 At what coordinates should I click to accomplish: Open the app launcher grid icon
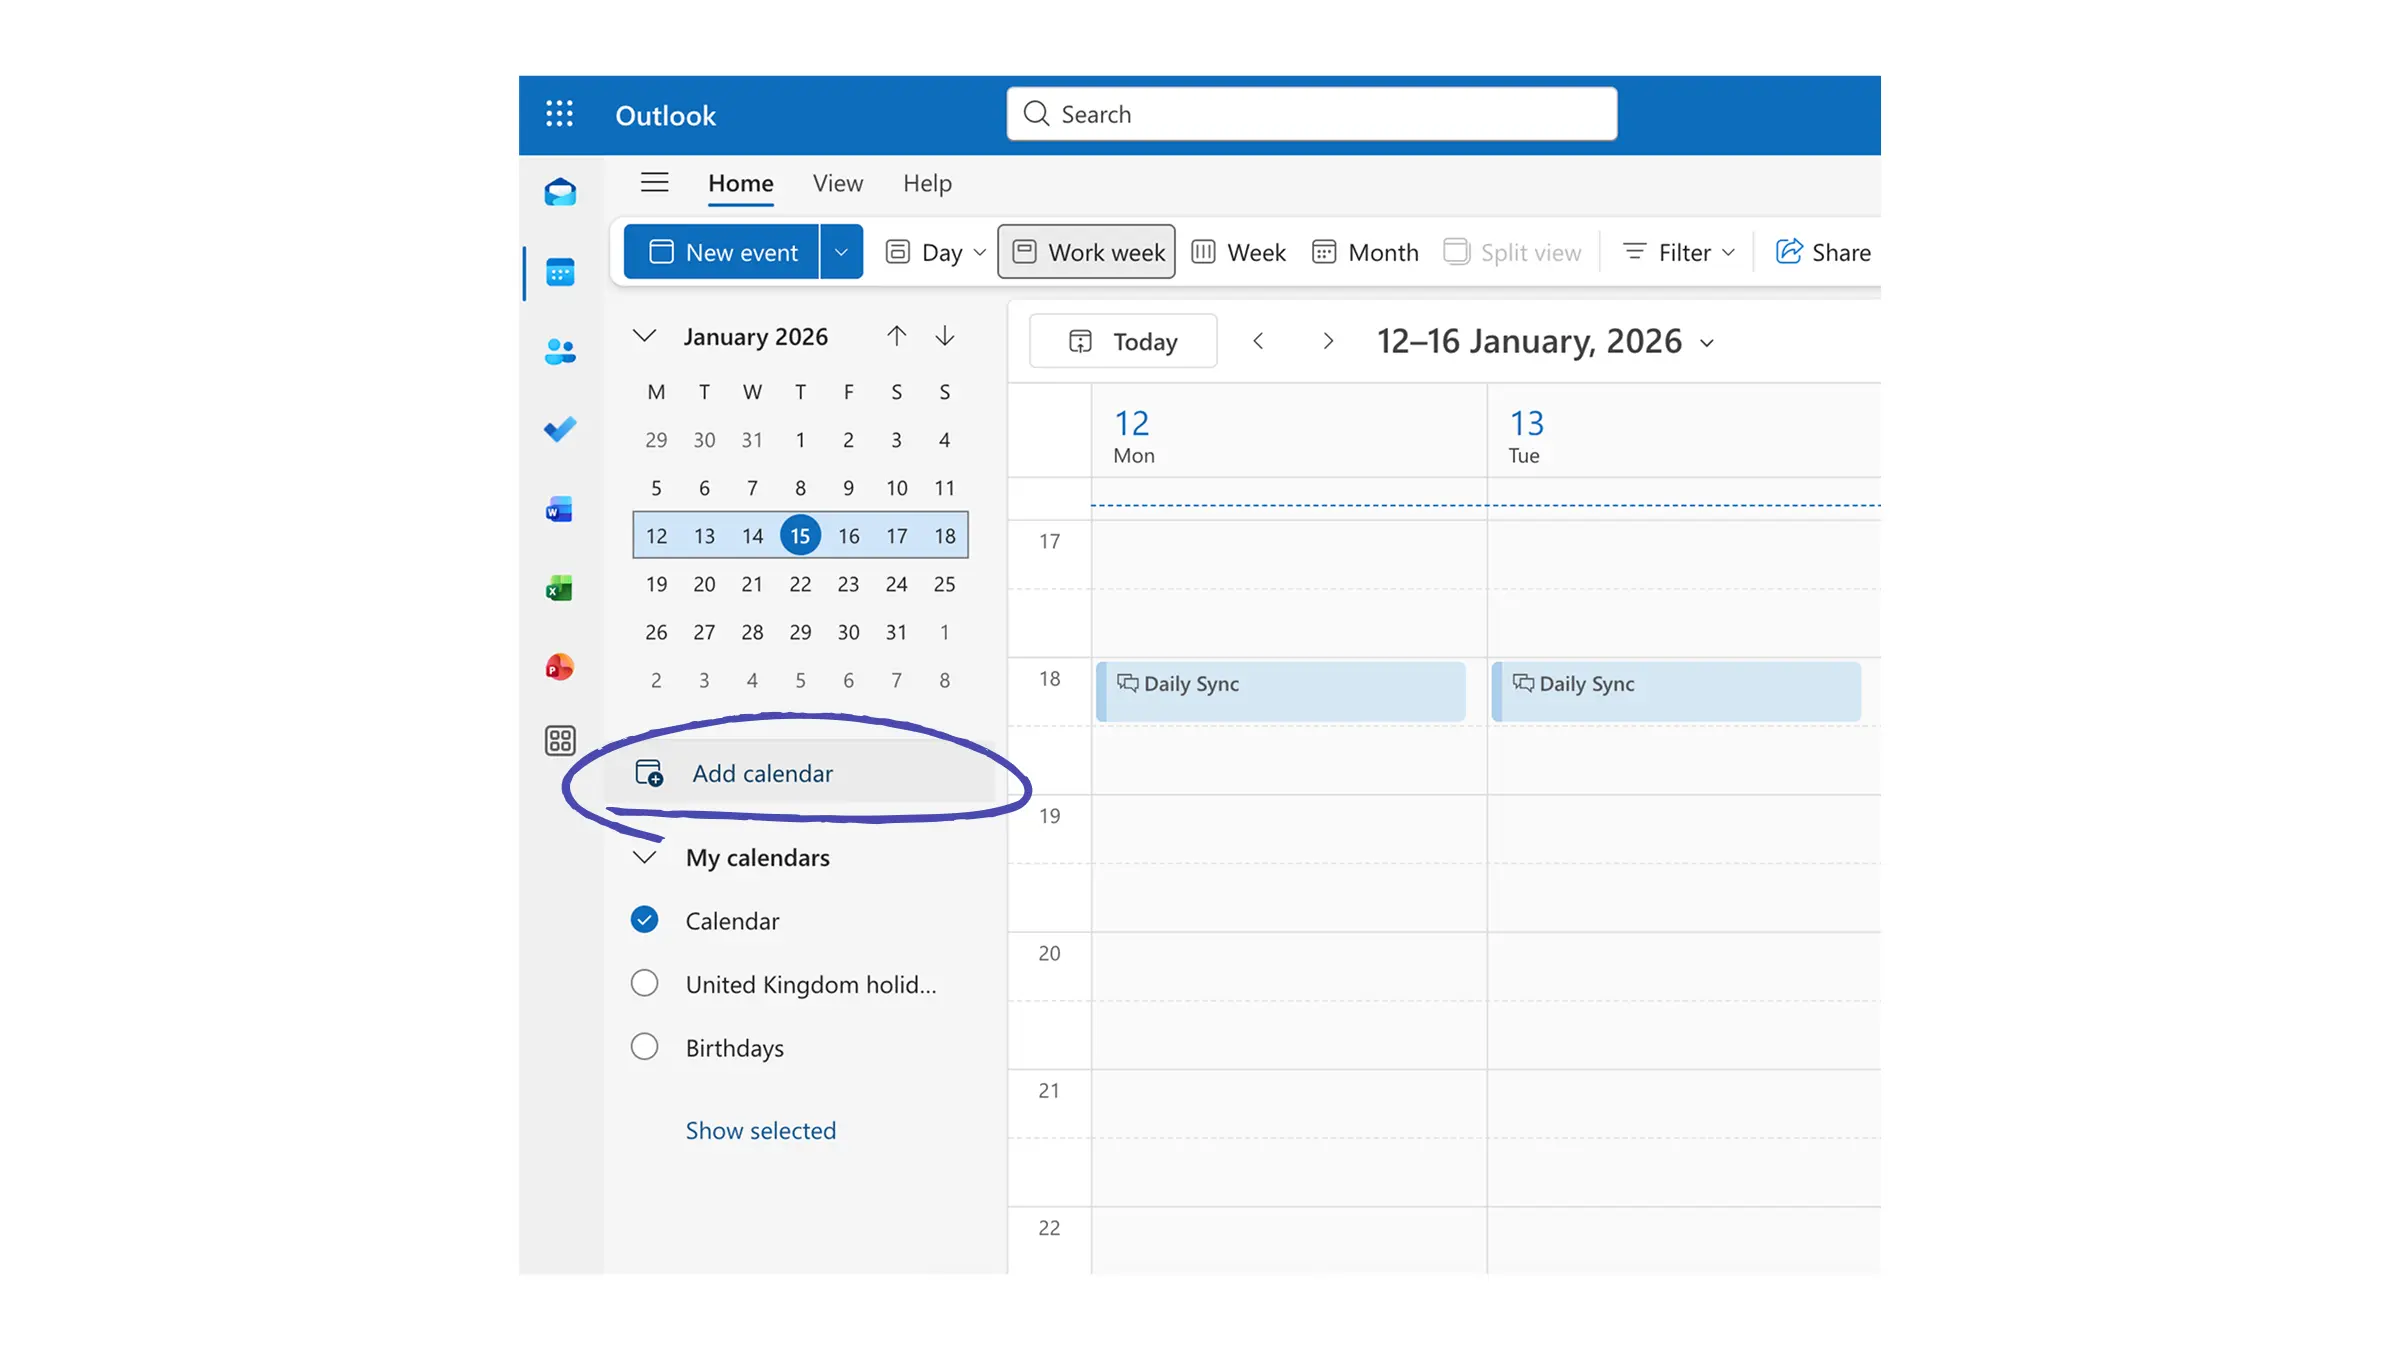(x=559, y=114)
